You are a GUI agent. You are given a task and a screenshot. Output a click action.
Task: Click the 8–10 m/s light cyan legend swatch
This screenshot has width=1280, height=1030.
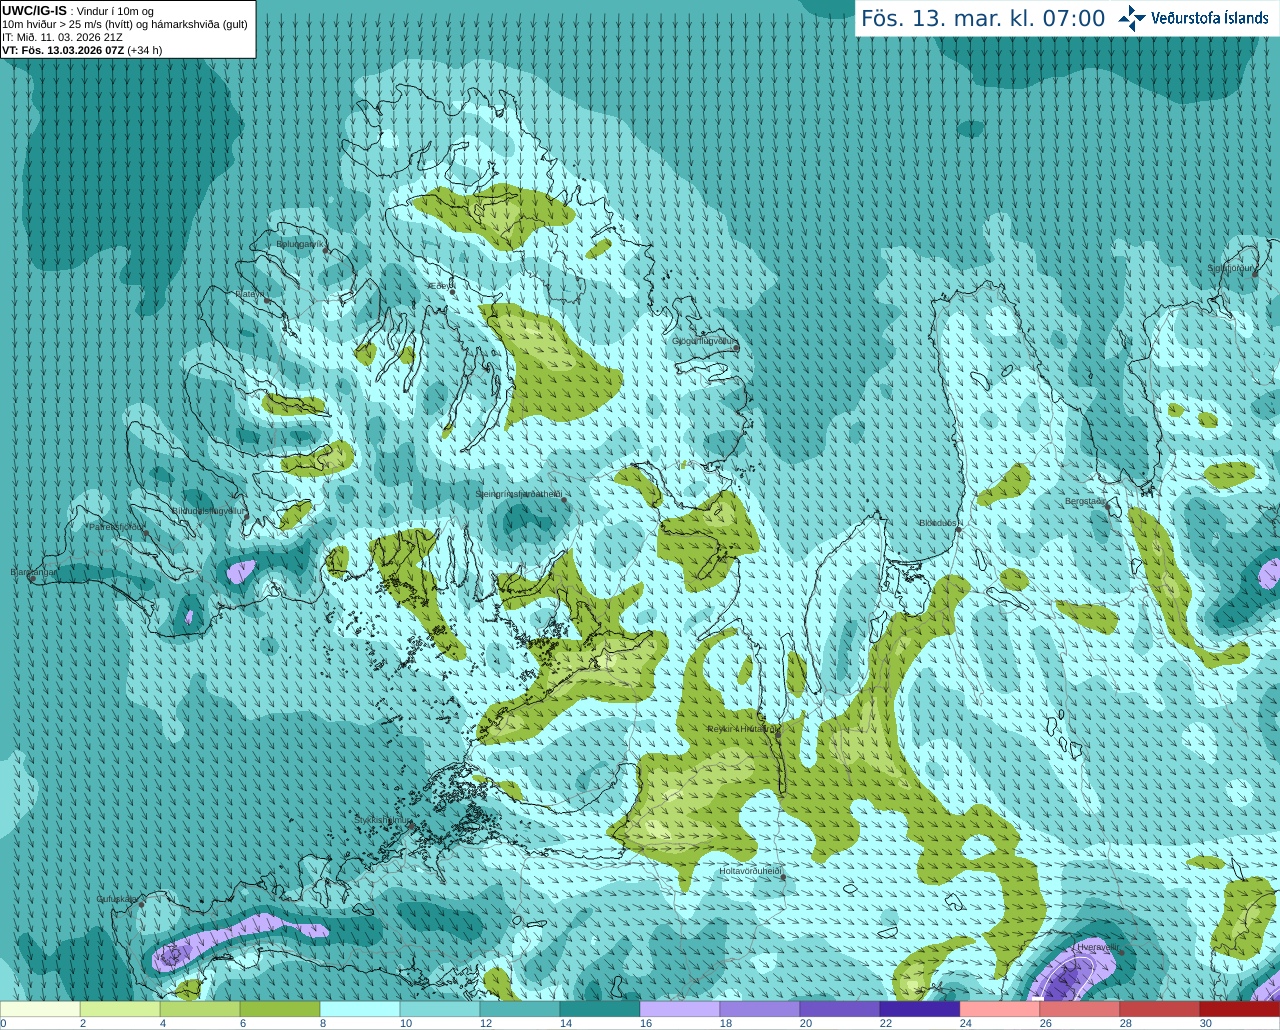tap(360, 1009)
